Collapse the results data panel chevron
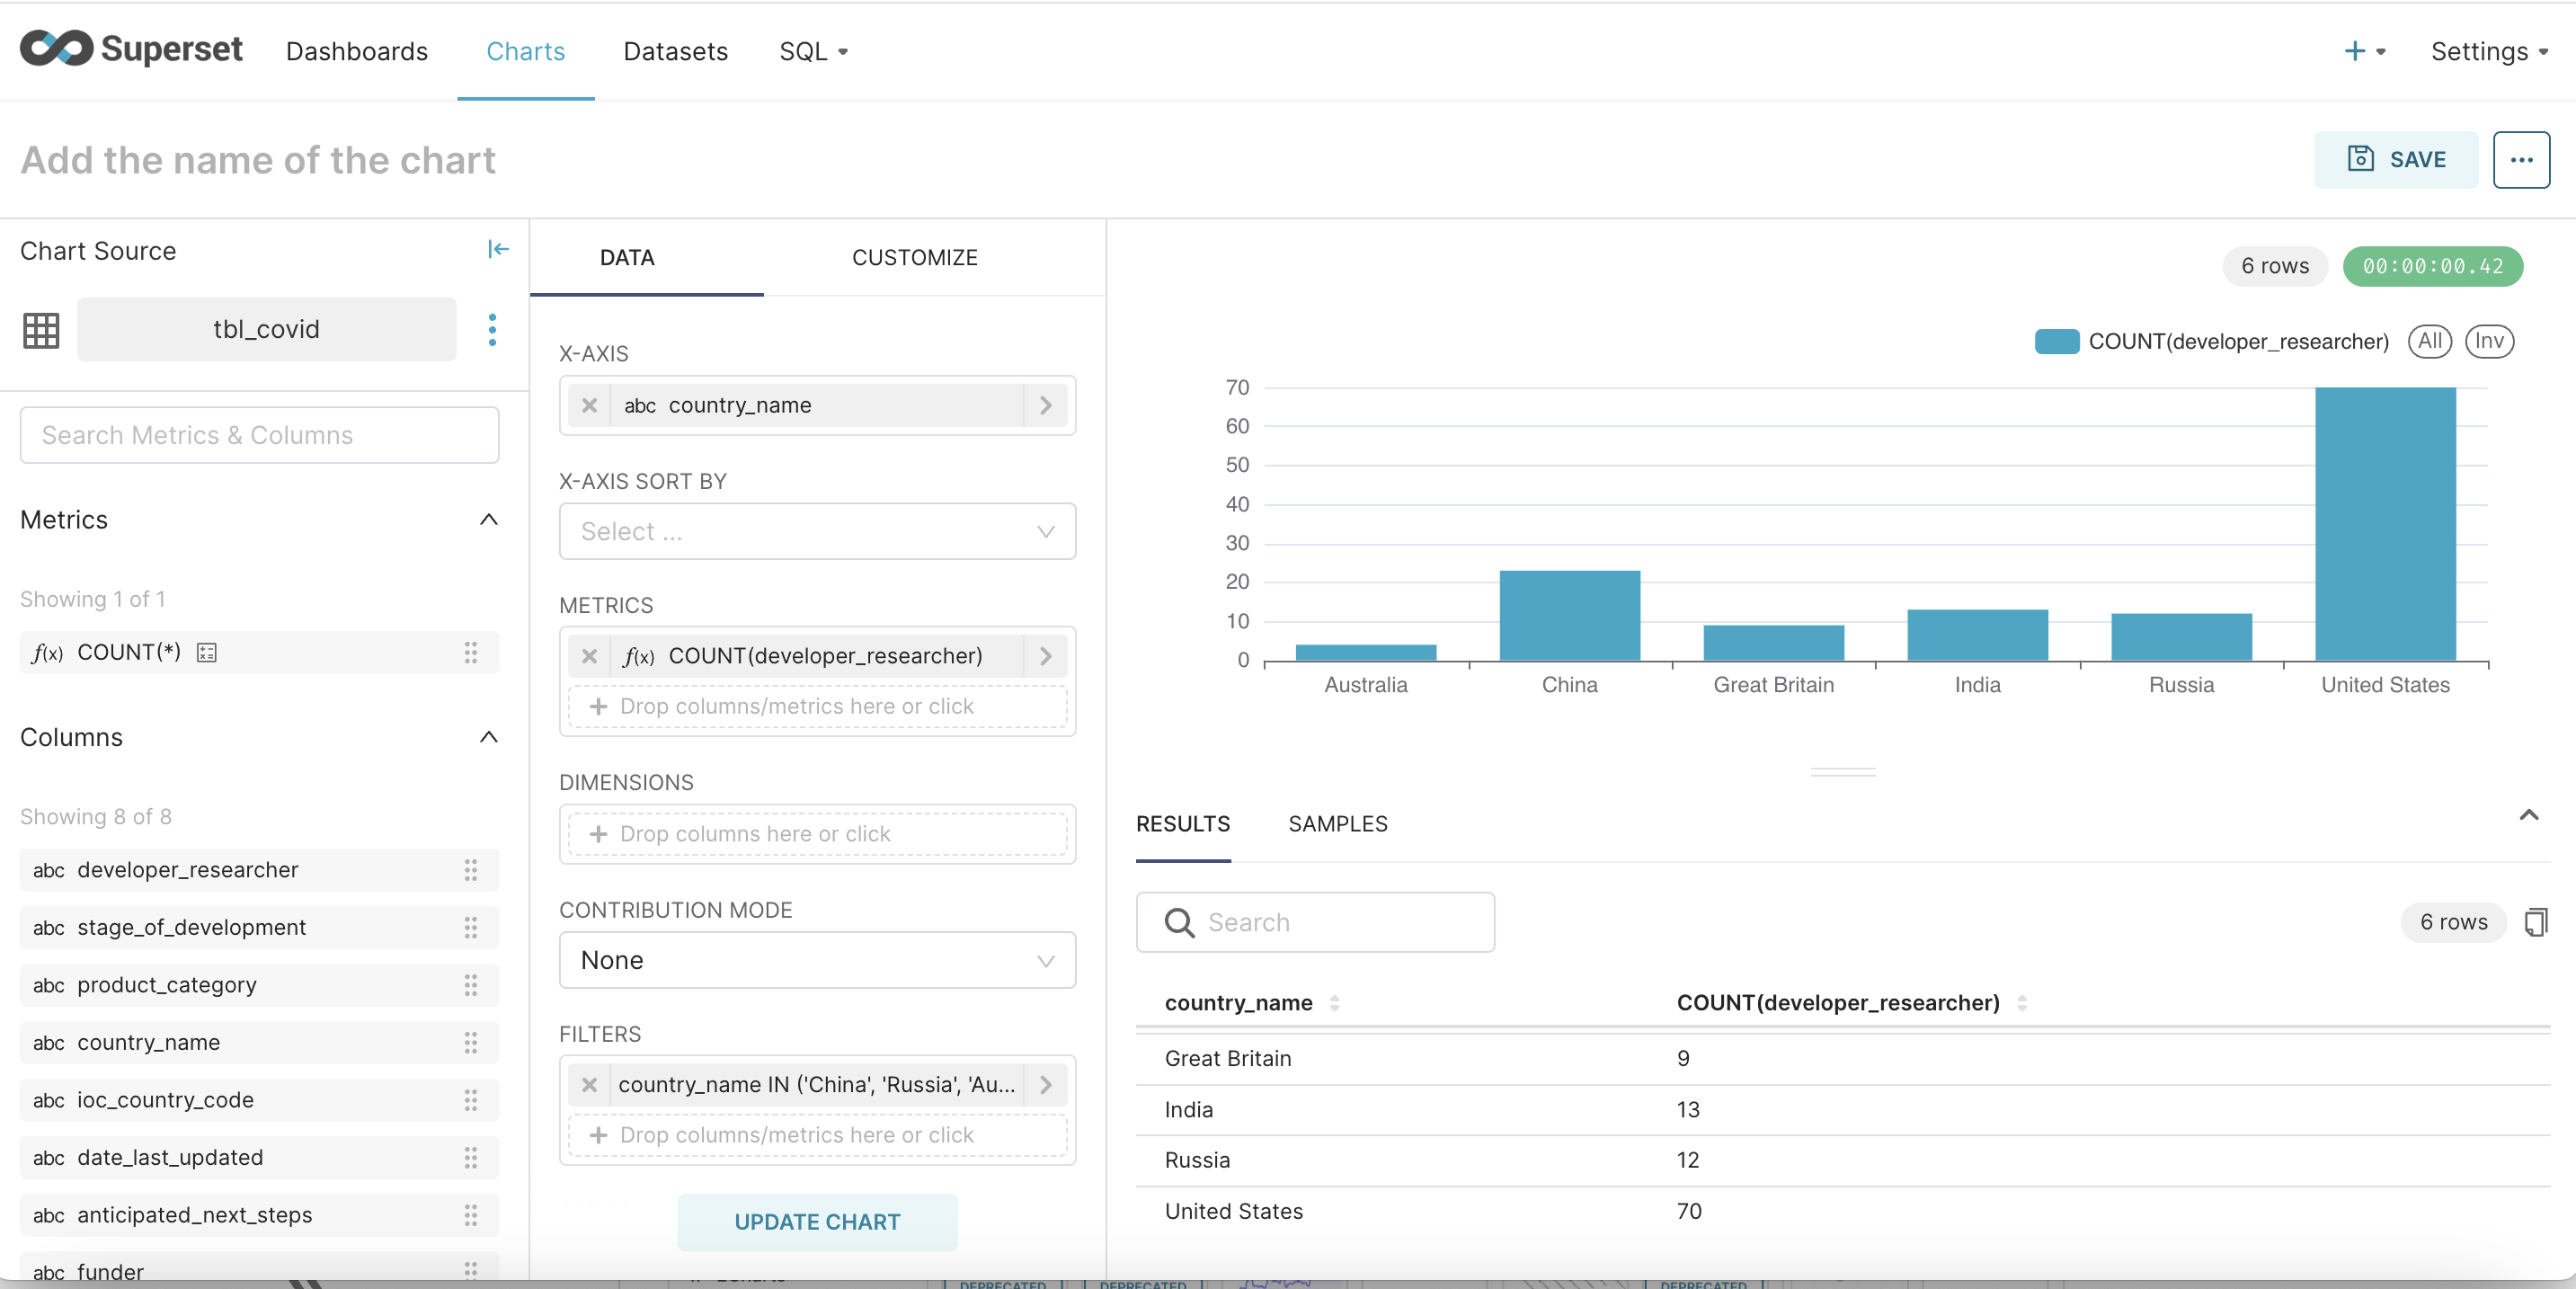Screen dimensions: 2576x1289 [2528, 815]
